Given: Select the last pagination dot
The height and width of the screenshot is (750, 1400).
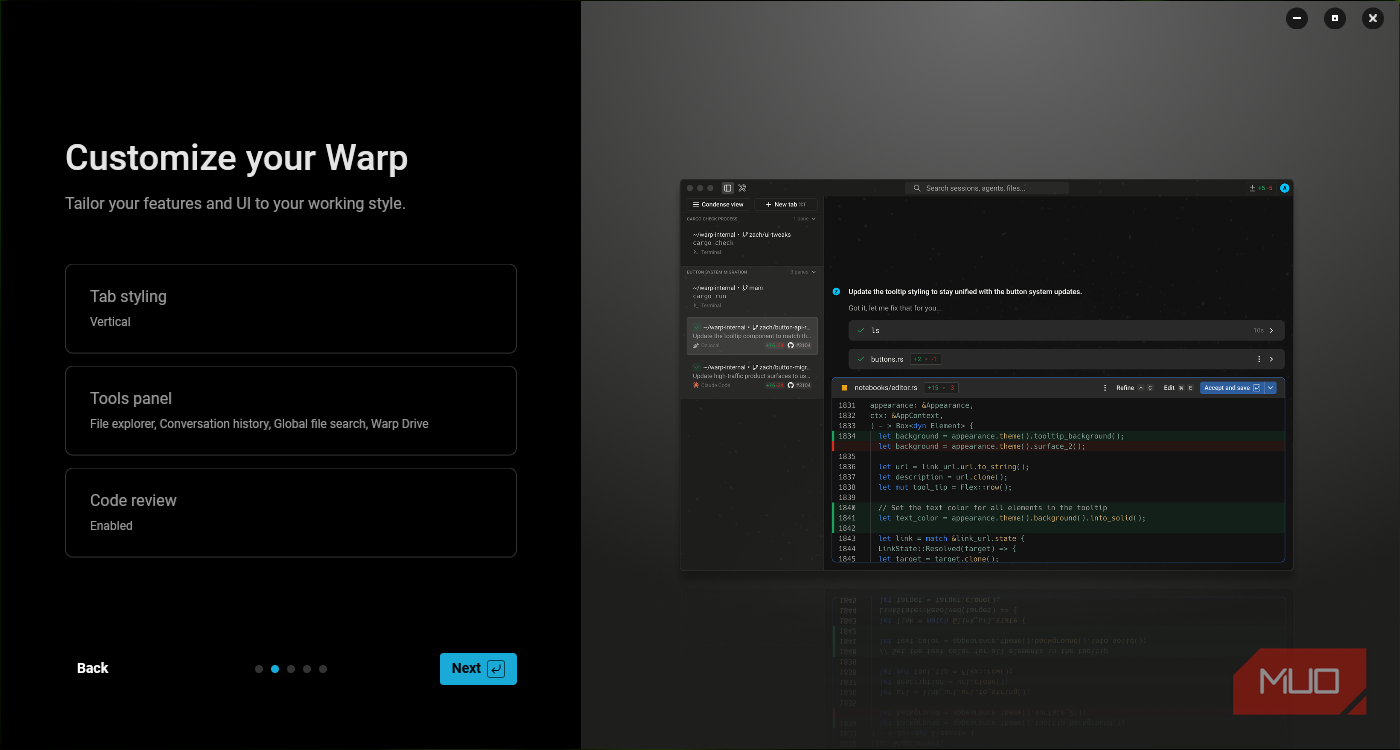Looking at the screenshot, I should (x=323, y=669).
